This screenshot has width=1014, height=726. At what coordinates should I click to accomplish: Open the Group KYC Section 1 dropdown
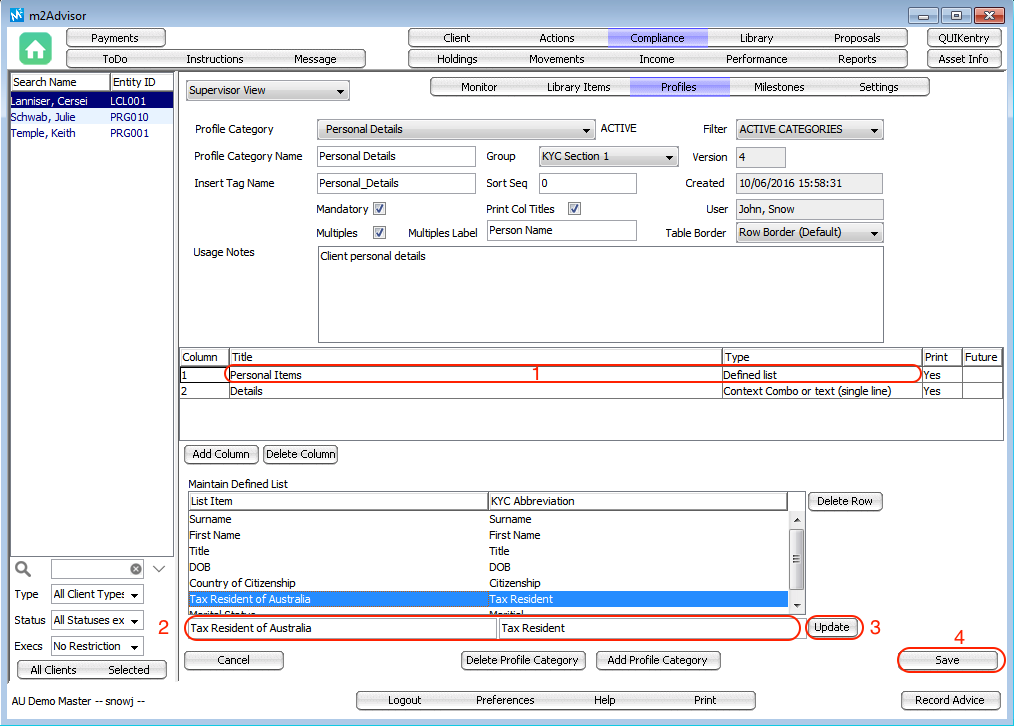[x=608, y=157]
